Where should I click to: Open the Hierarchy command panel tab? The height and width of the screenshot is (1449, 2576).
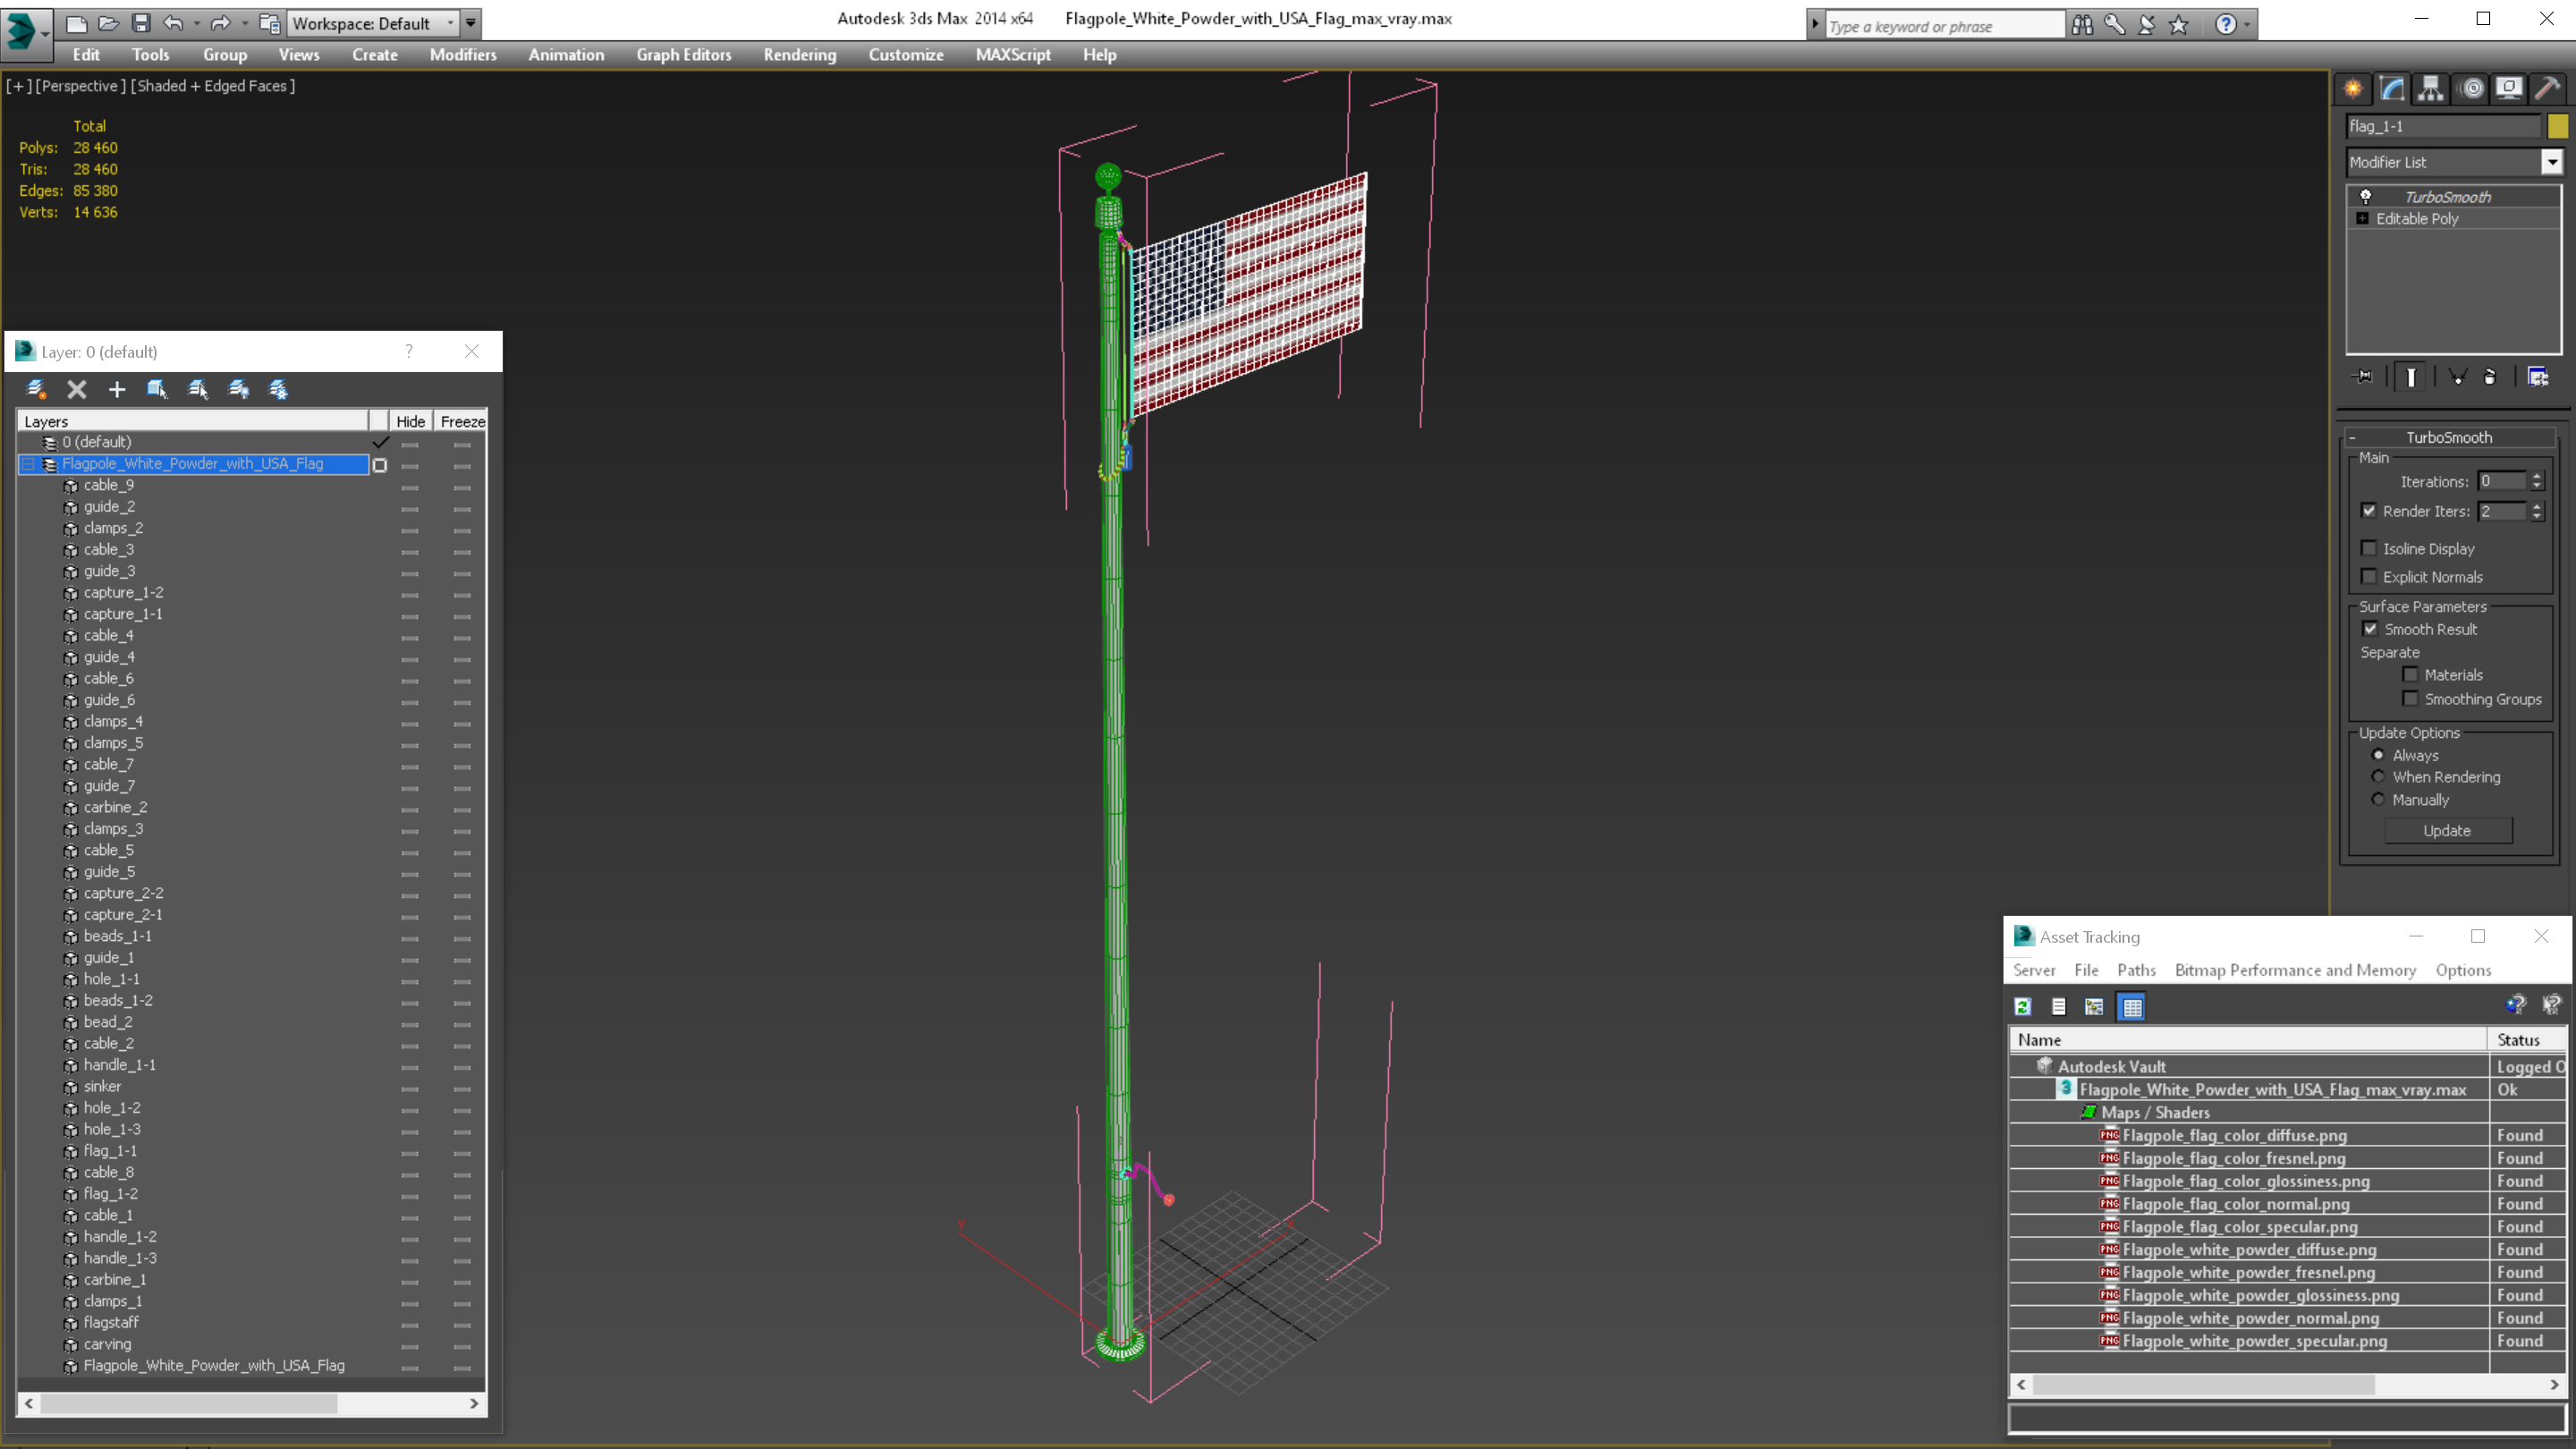(2431, 89)
